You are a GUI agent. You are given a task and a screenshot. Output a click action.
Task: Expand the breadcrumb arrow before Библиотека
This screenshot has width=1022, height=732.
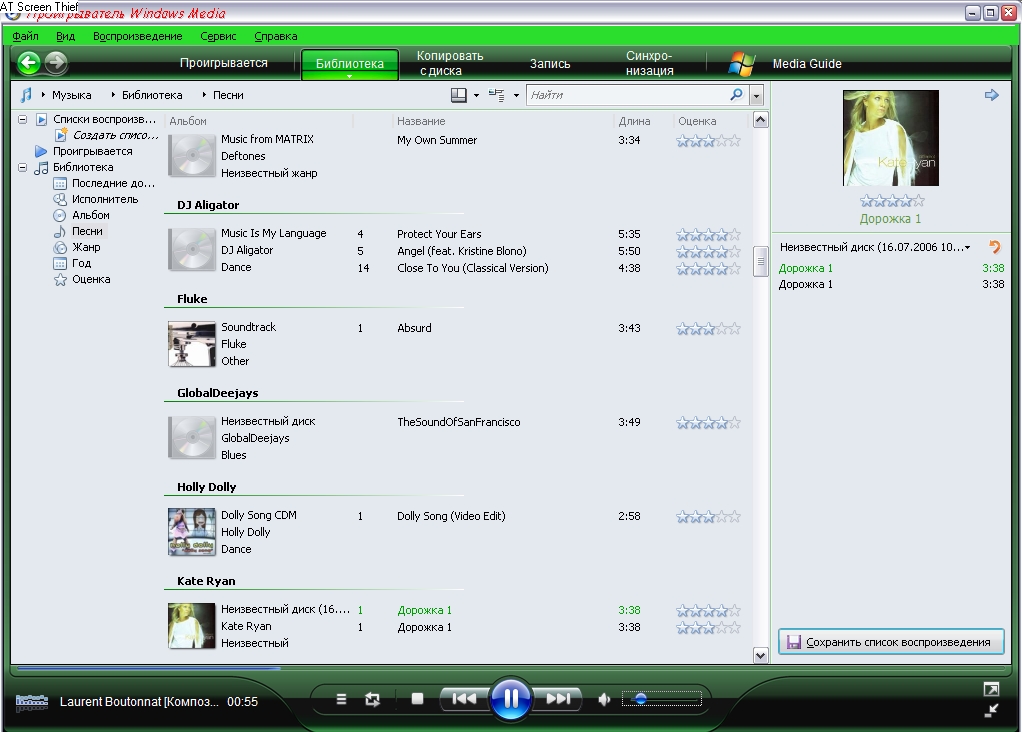(113, 95)
